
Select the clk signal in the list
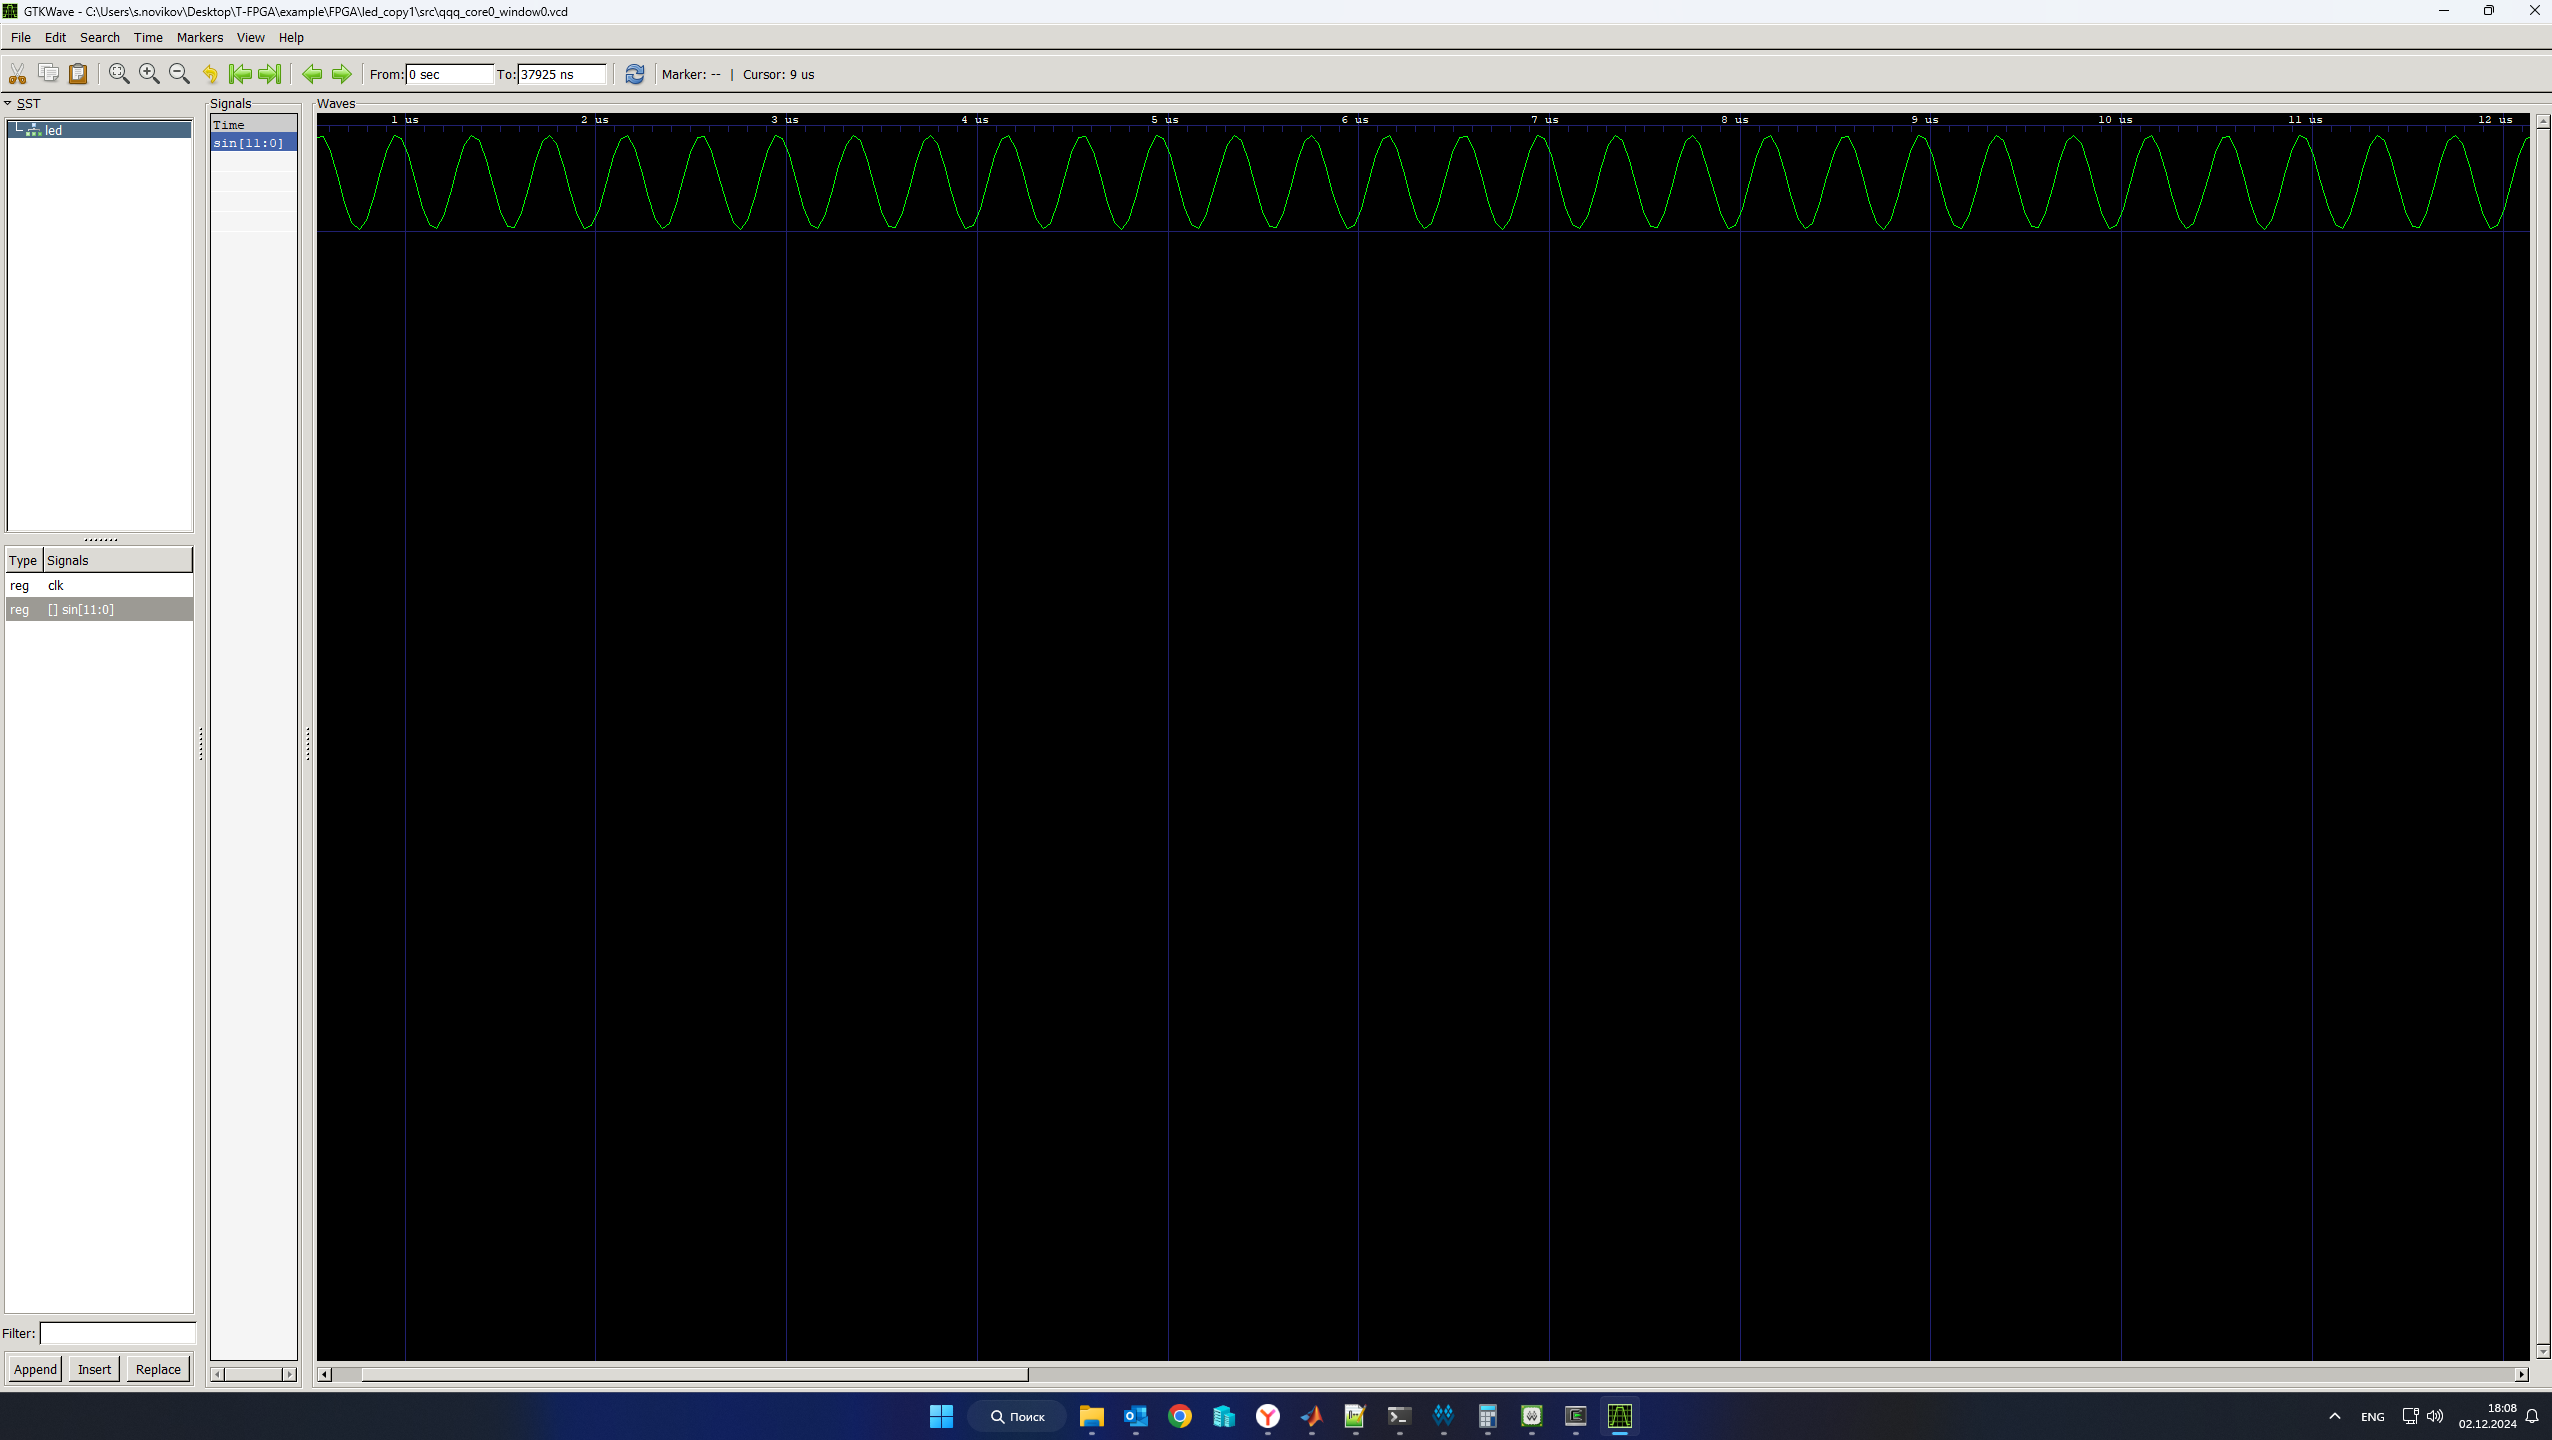tap(56, 585)
